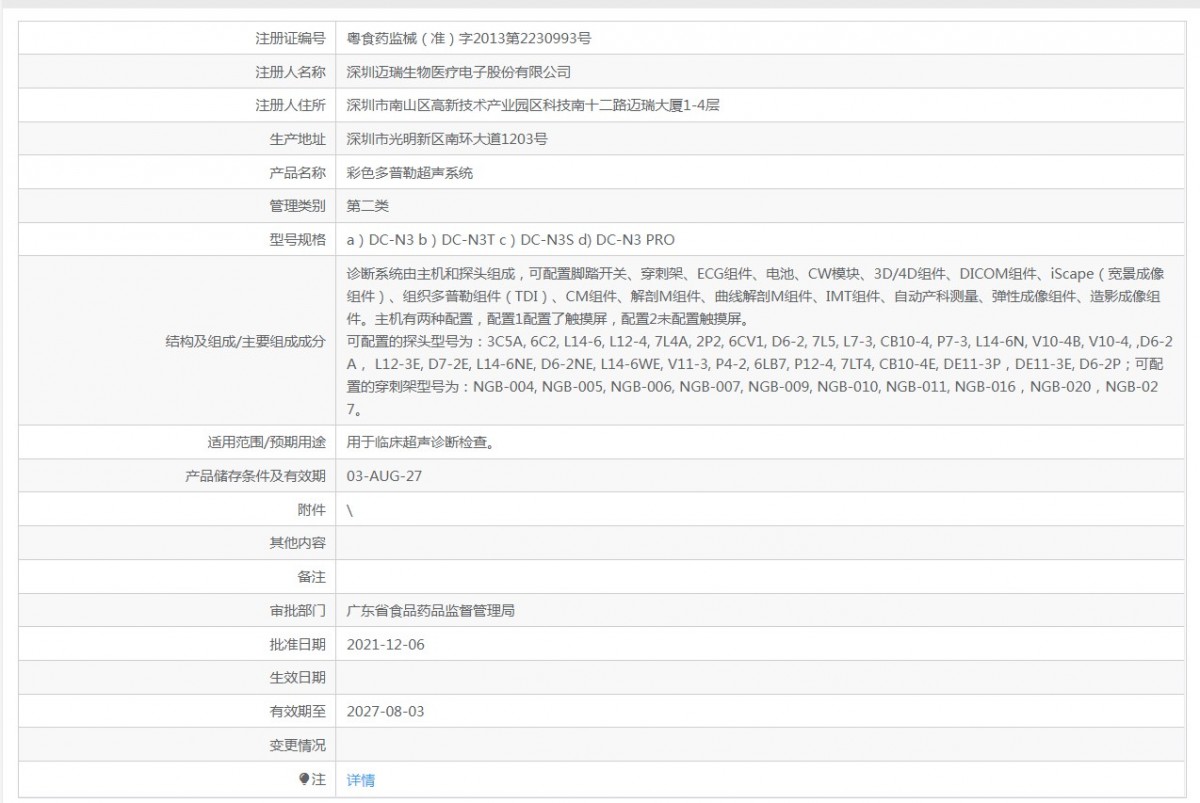The height and width of the screenshot is (803, 1200).
Task: Click production address 深圳市光明新区南环大道1203号
Action: click(x=447, y=139)
